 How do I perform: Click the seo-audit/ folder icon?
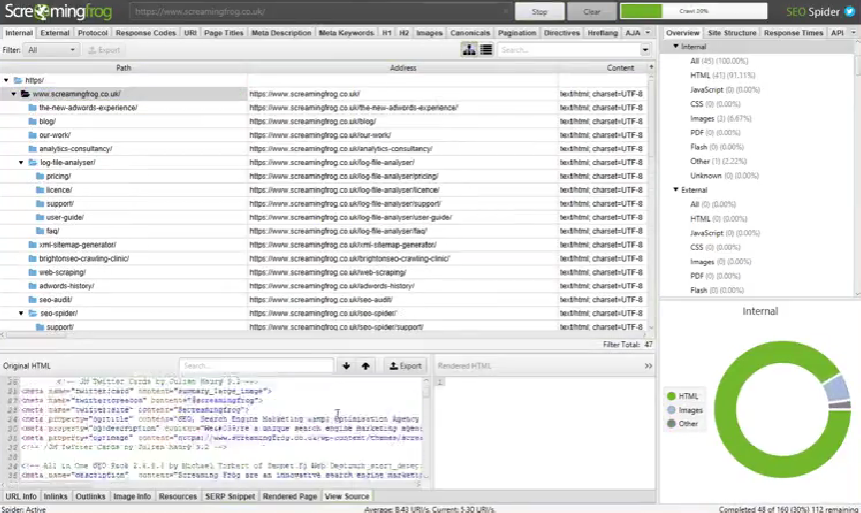[x=32, y=300]
